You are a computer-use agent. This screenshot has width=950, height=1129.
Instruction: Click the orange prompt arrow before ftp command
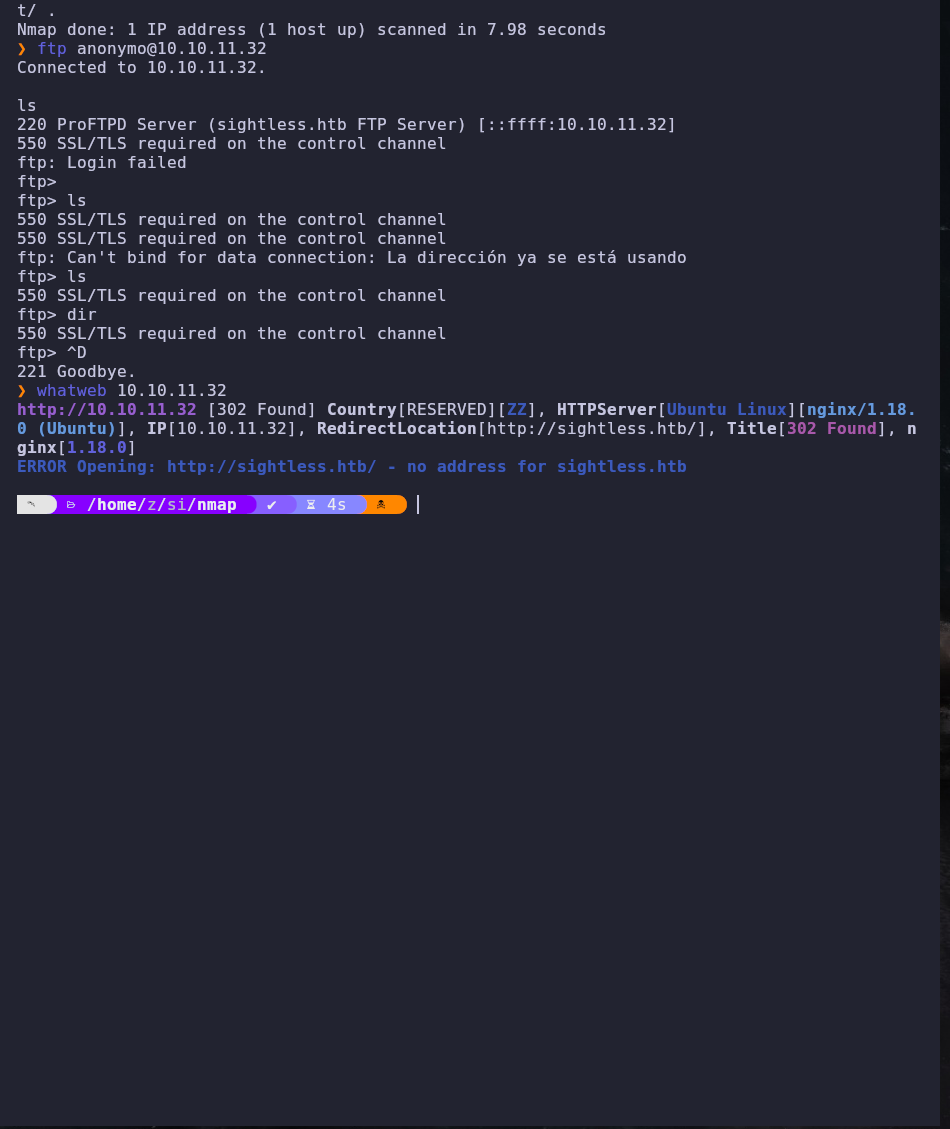22,49
